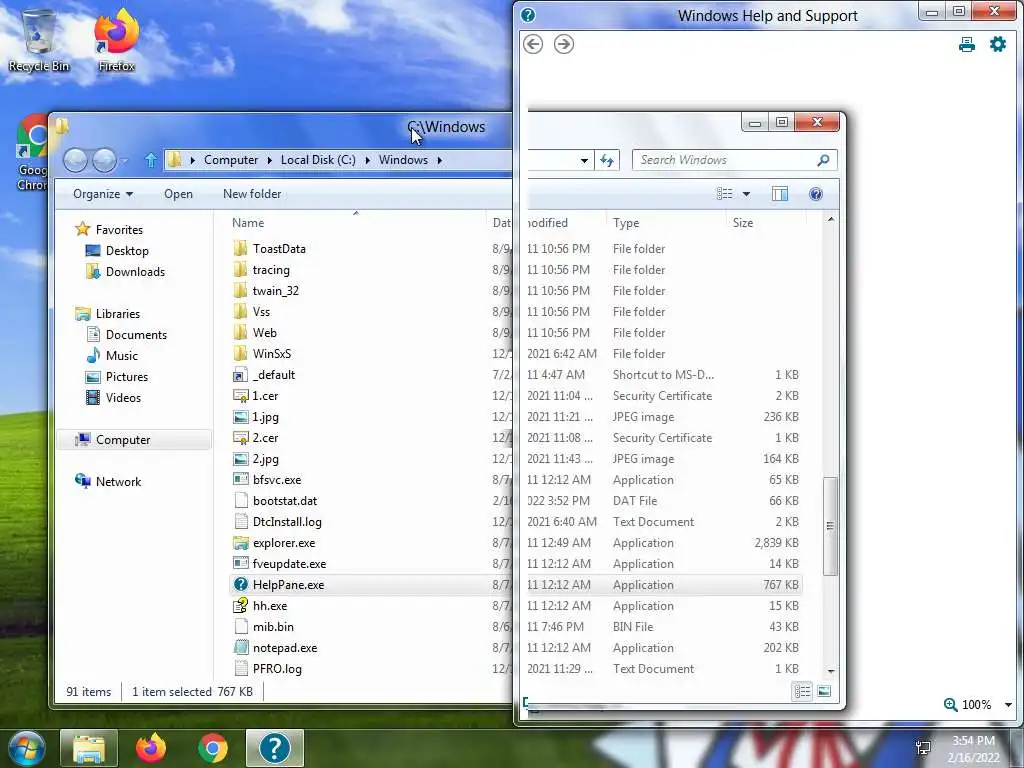Sort files by the Type column
Screen dimensions: 1024x768
click(626, 223)
